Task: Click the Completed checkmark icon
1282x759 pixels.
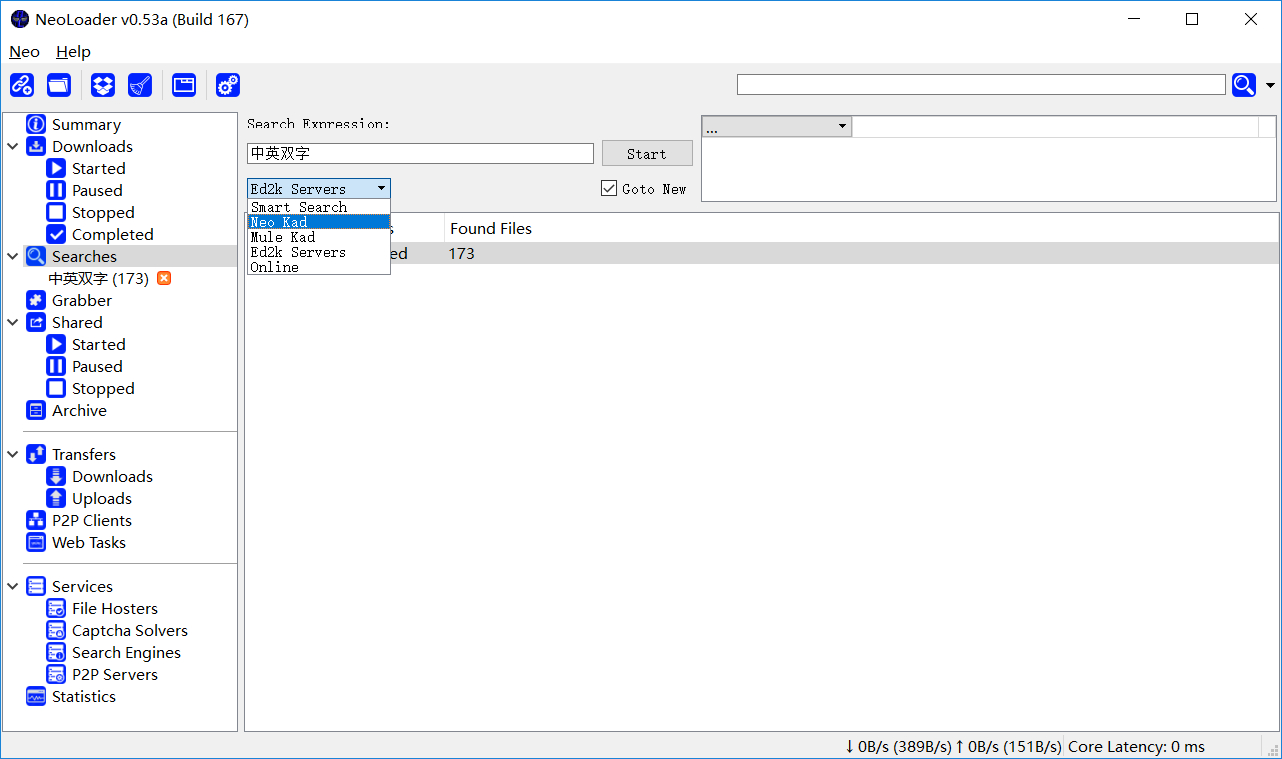Action: [56, 234]
